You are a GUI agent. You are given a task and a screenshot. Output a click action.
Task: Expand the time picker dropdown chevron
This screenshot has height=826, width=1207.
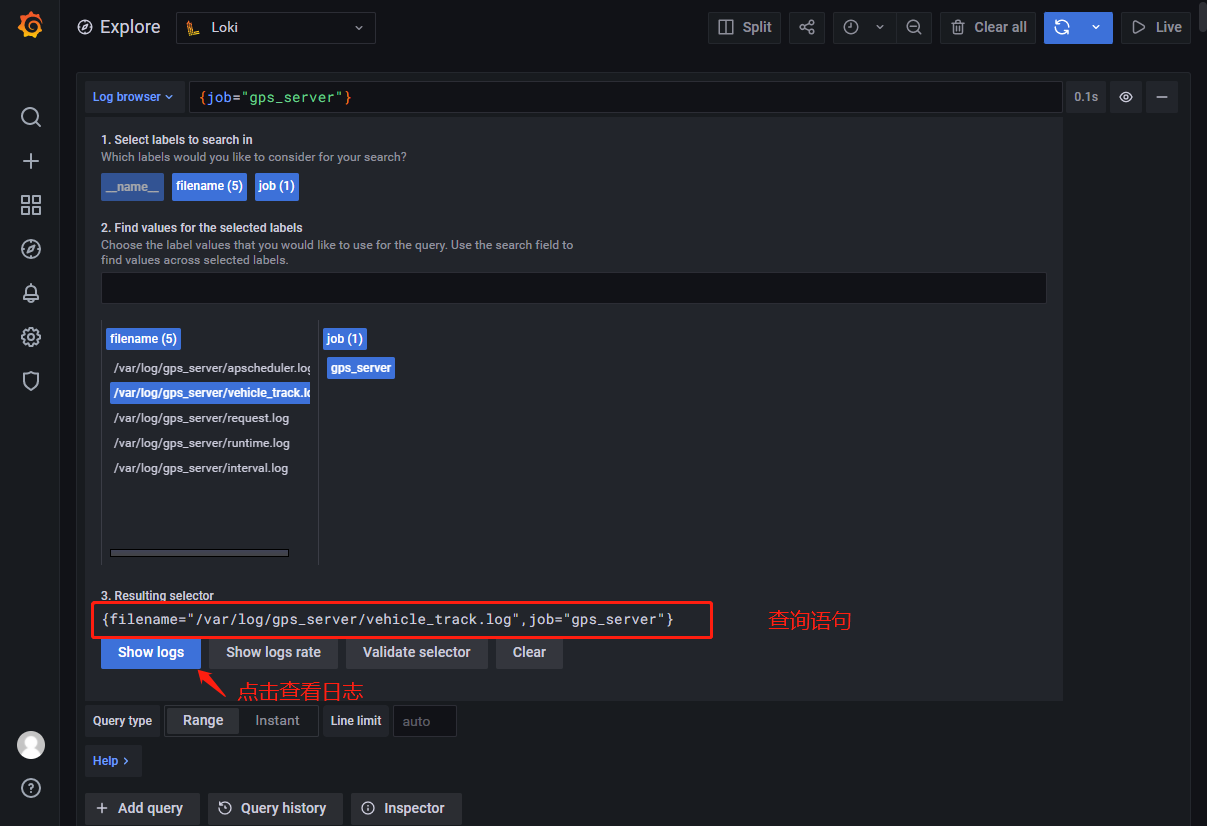coord(880,27)
